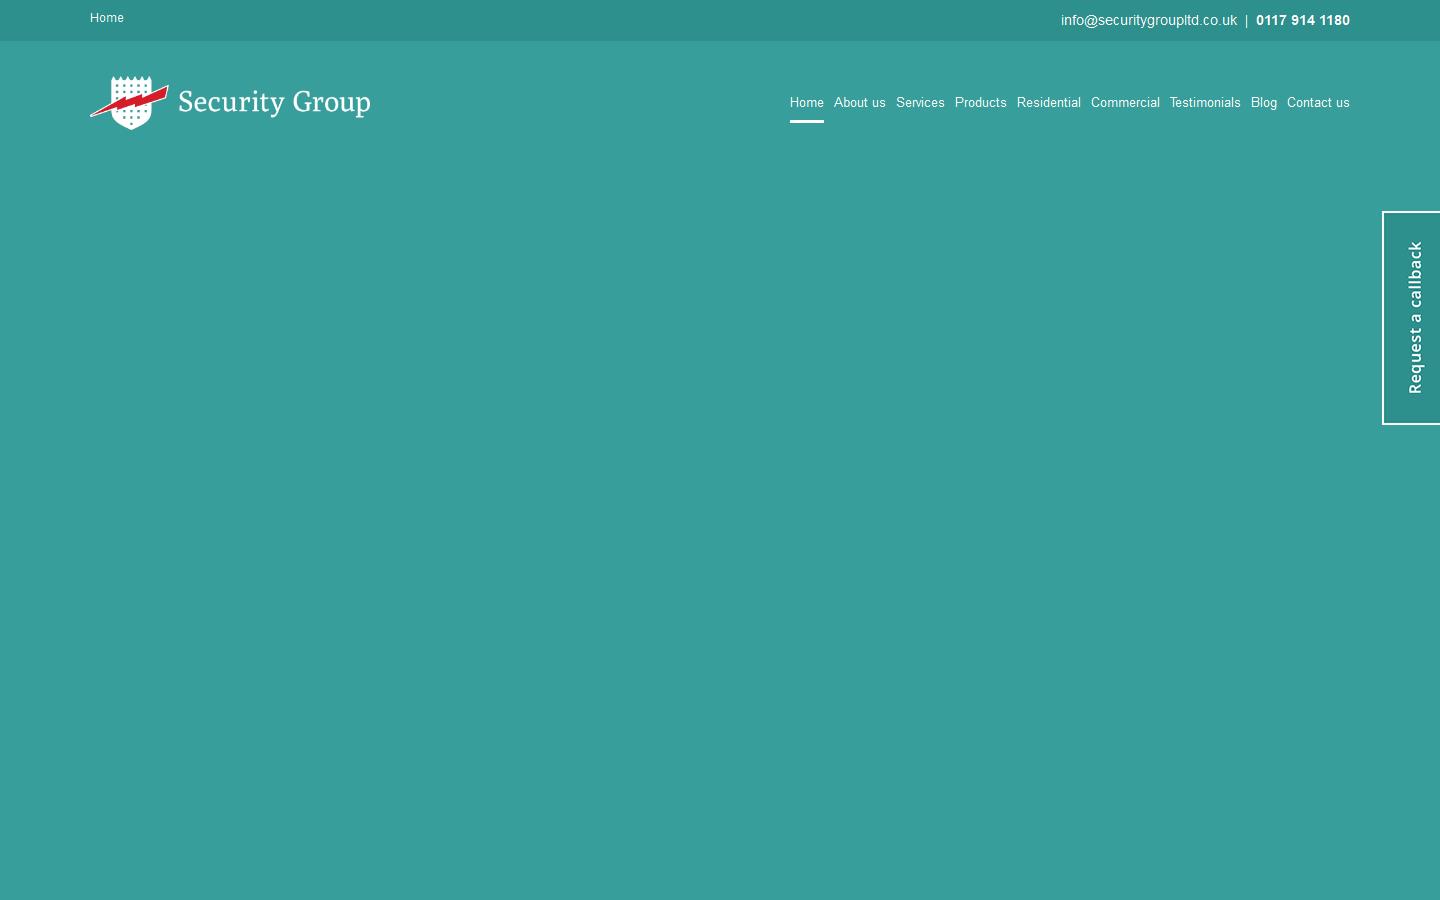Click the separator between email and phone
The height and width of the screenshot is (900, 1440).
pos(1246,19)
